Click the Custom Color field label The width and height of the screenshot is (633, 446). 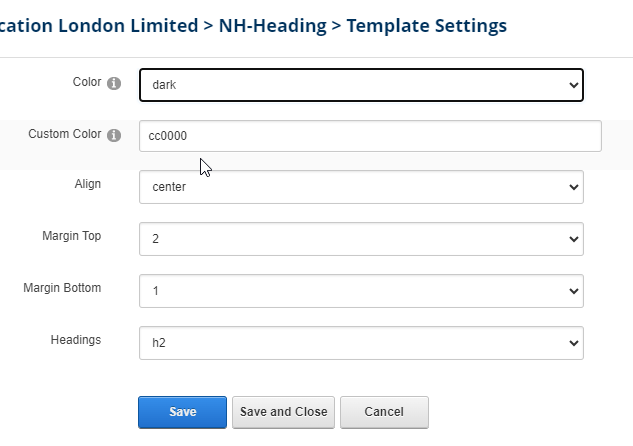64,134
